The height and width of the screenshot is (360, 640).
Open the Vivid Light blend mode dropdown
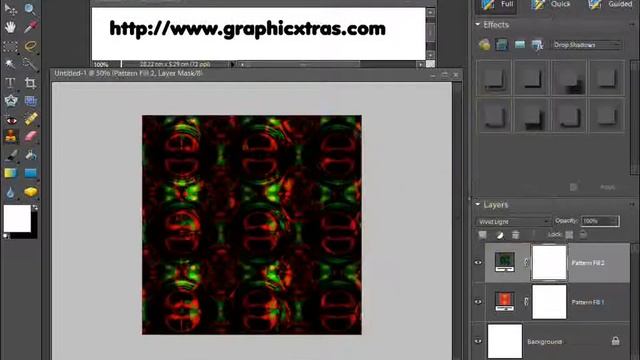point(513,221)
